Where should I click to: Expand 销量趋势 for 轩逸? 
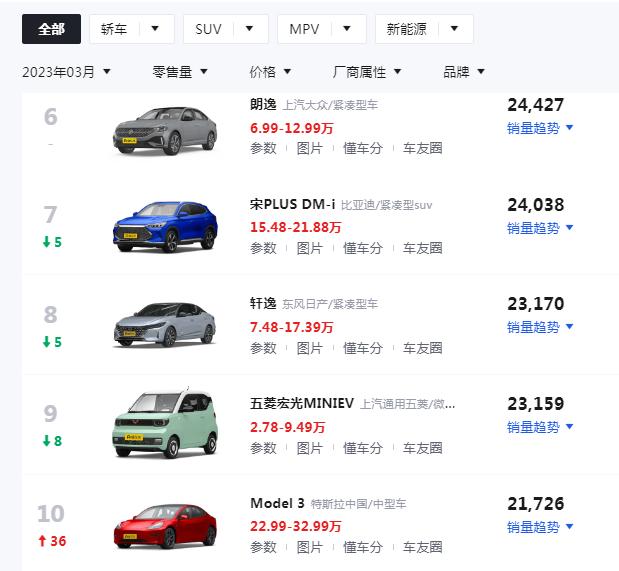click(540, 327)
